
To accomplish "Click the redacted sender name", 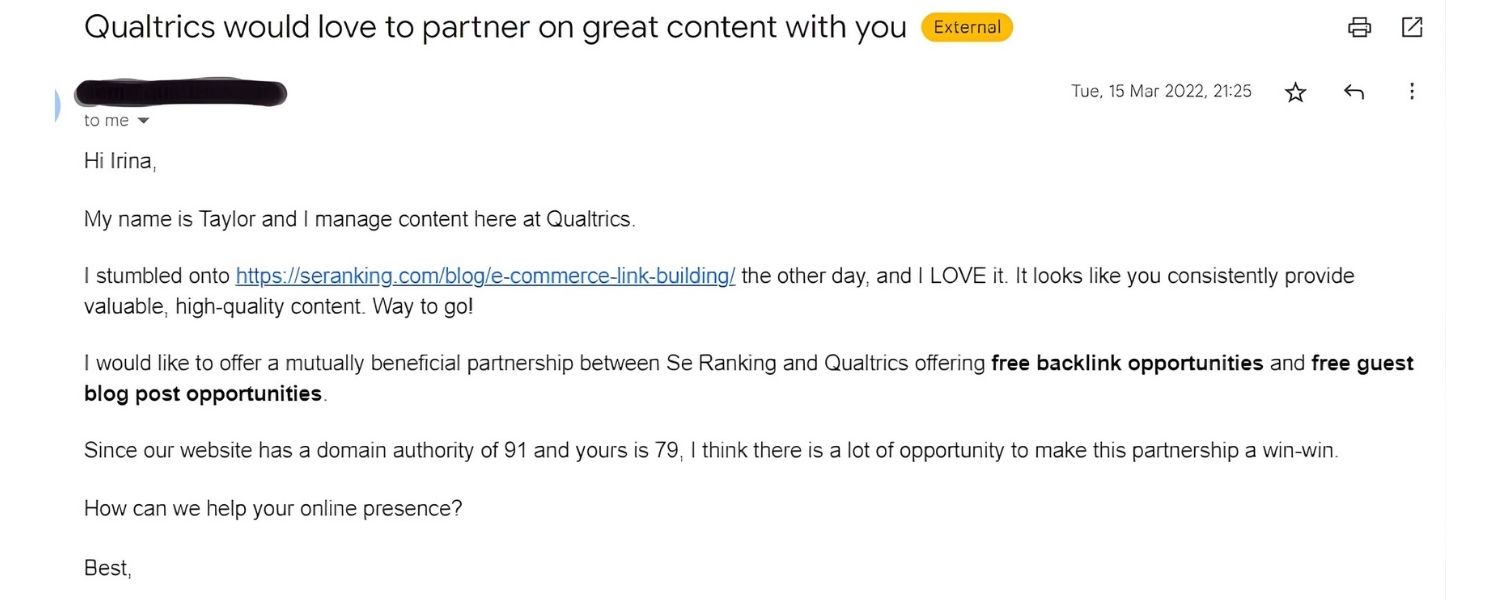I will point(180,93).
